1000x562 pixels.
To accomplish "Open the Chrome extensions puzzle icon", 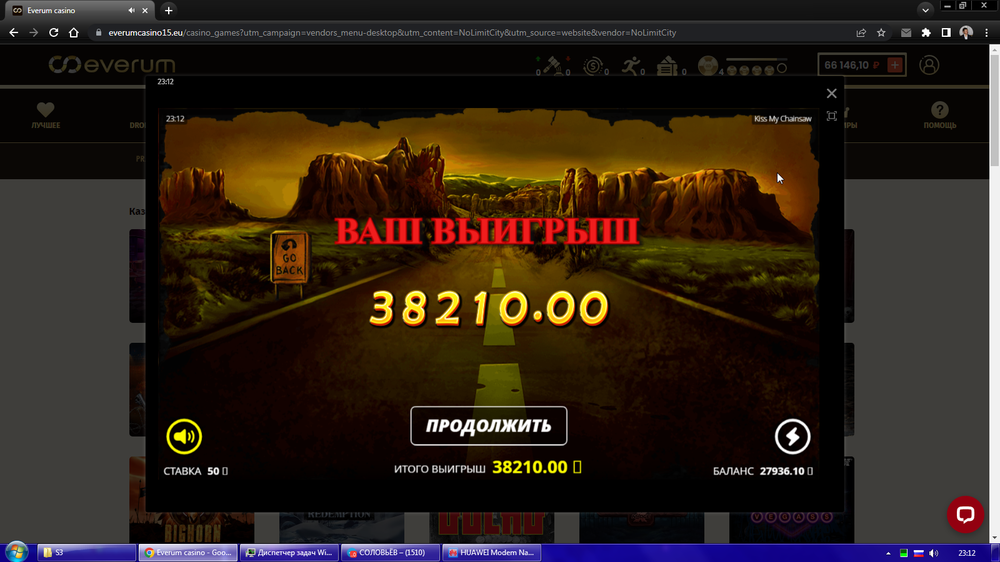I will (926, 33).
